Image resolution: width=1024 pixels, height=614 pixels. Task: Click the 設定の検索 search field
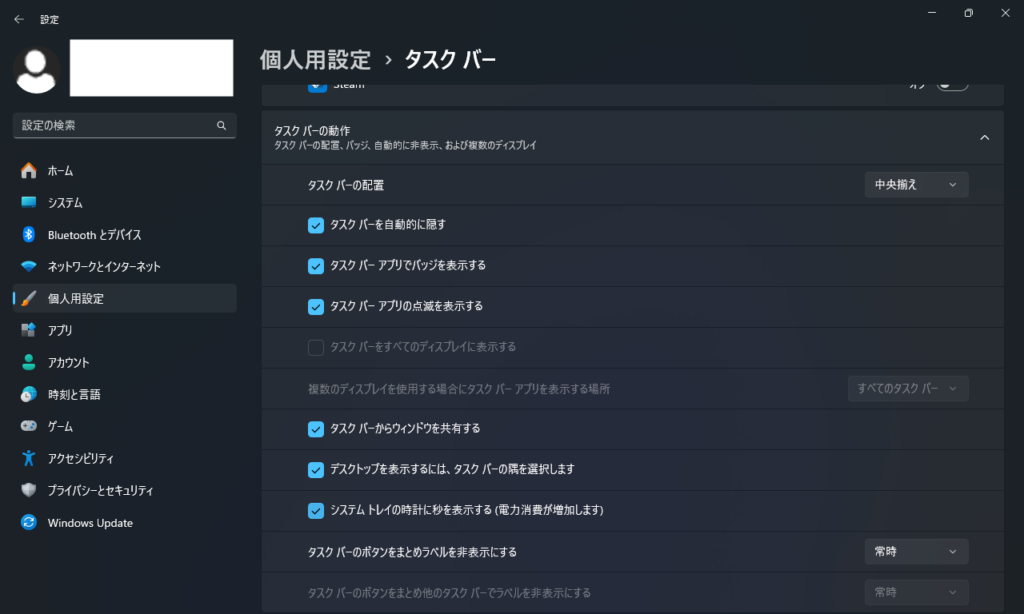125,125
